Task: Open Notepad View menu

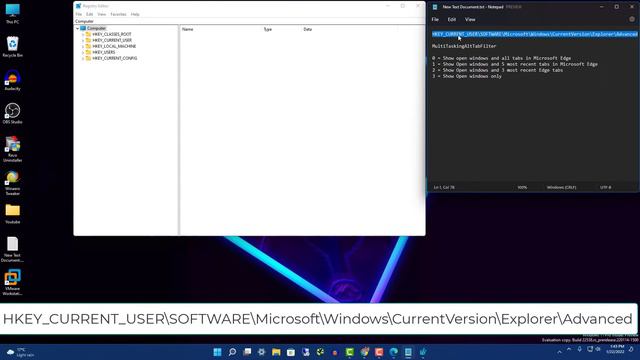Action: pyautogui.click(x=470, y=19)
